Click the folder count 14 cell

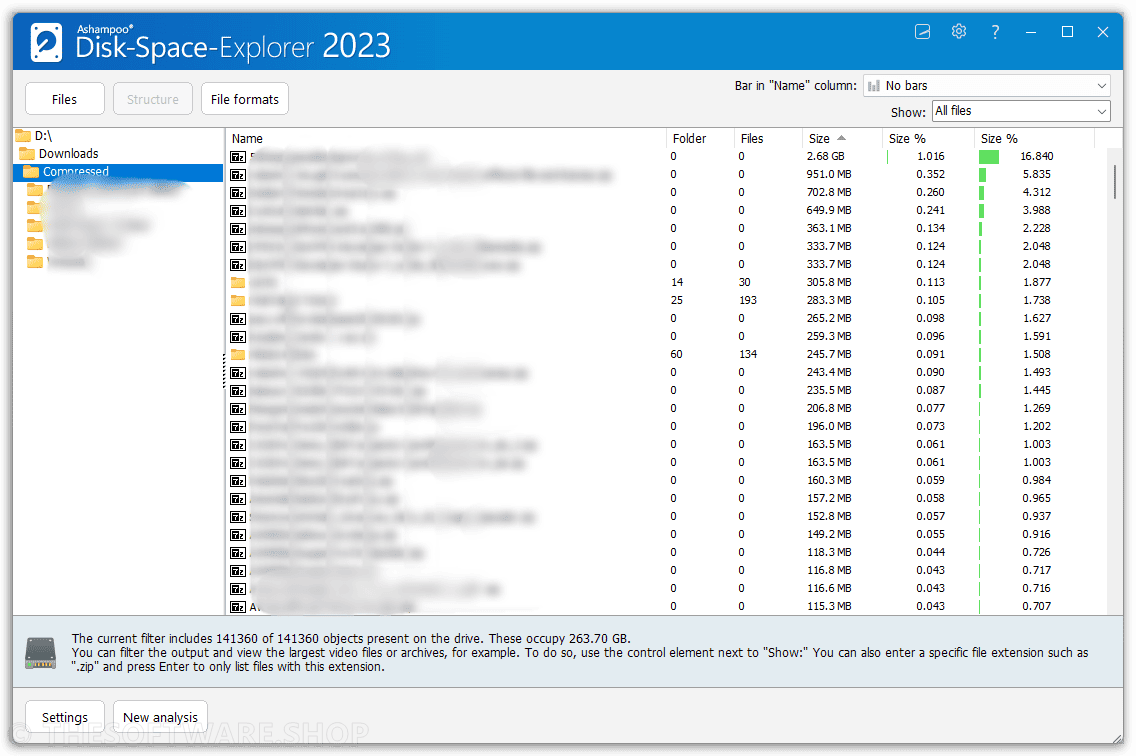pyautogui.click(x=677, y=283)
